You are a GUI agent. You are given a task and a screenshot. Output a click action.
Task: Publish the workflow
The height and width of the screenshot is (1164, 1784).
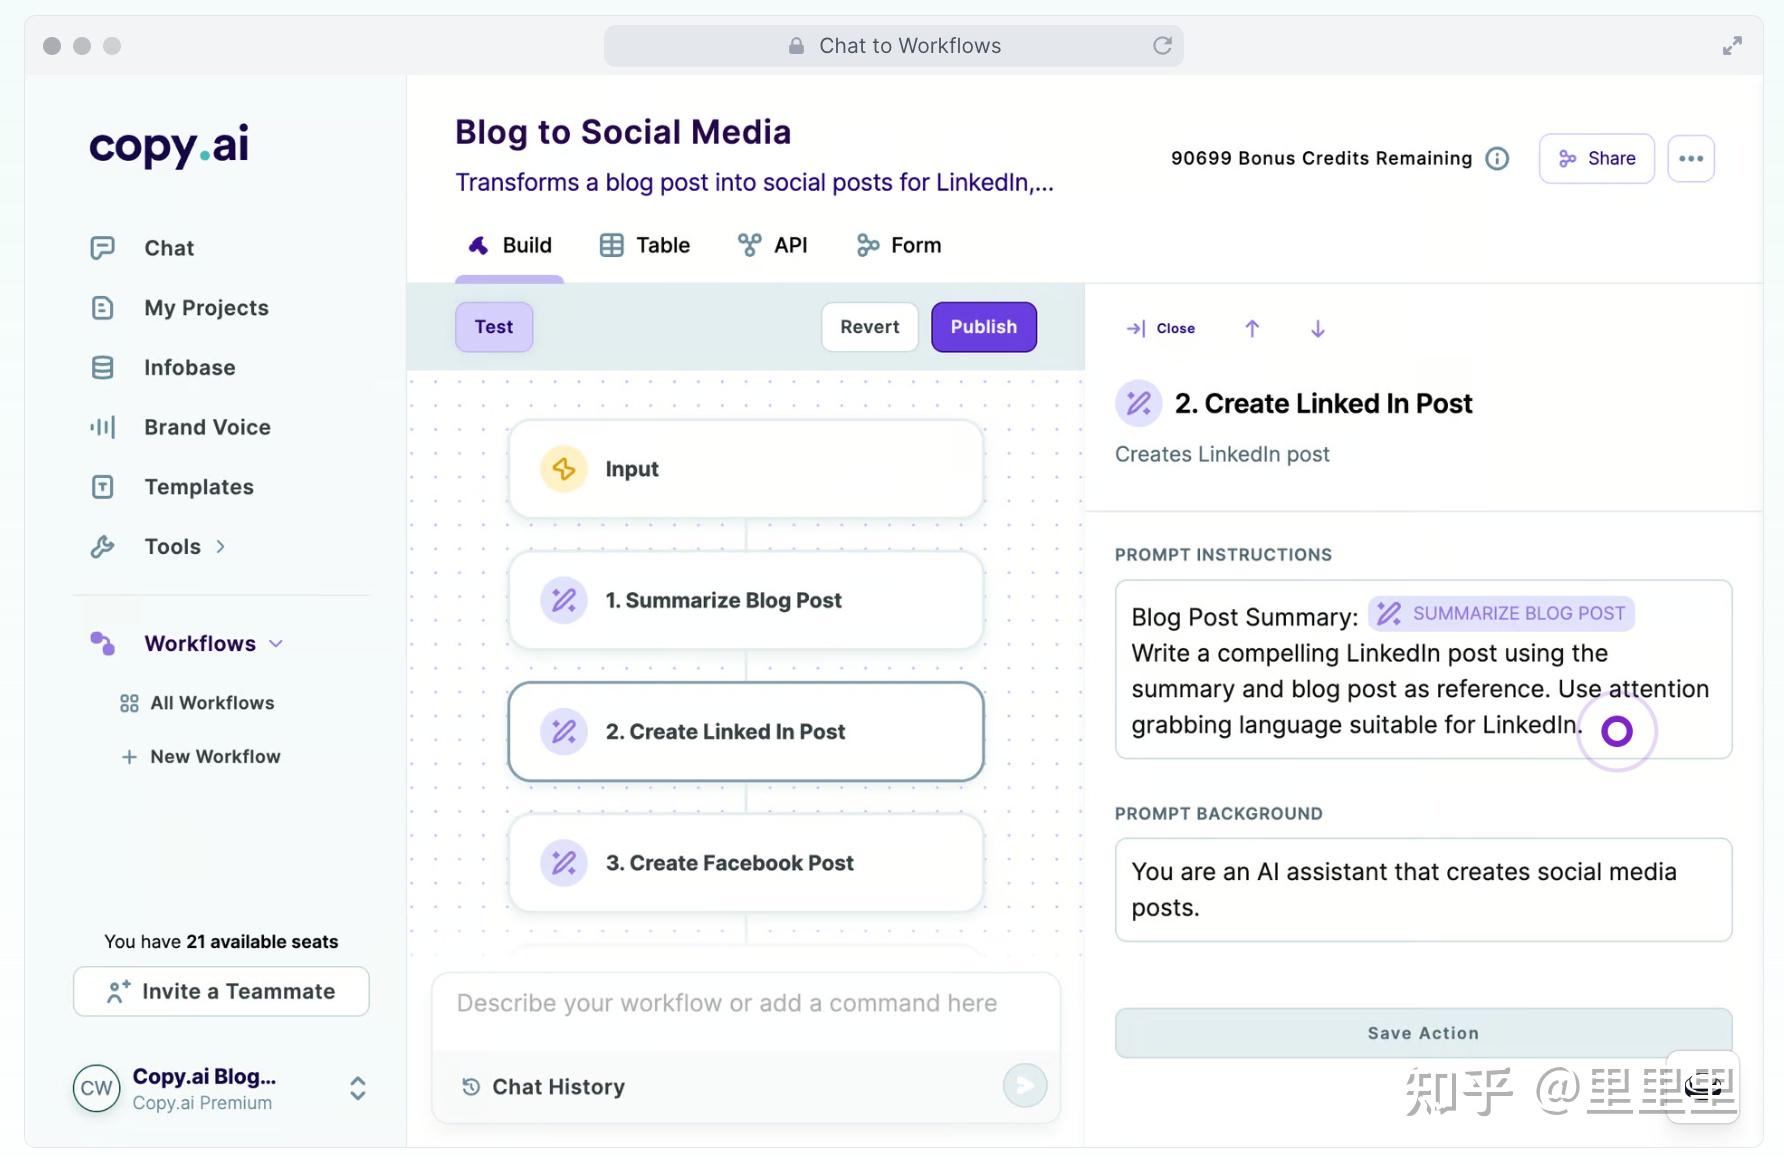pyautogui.click(x=984, y=327)
